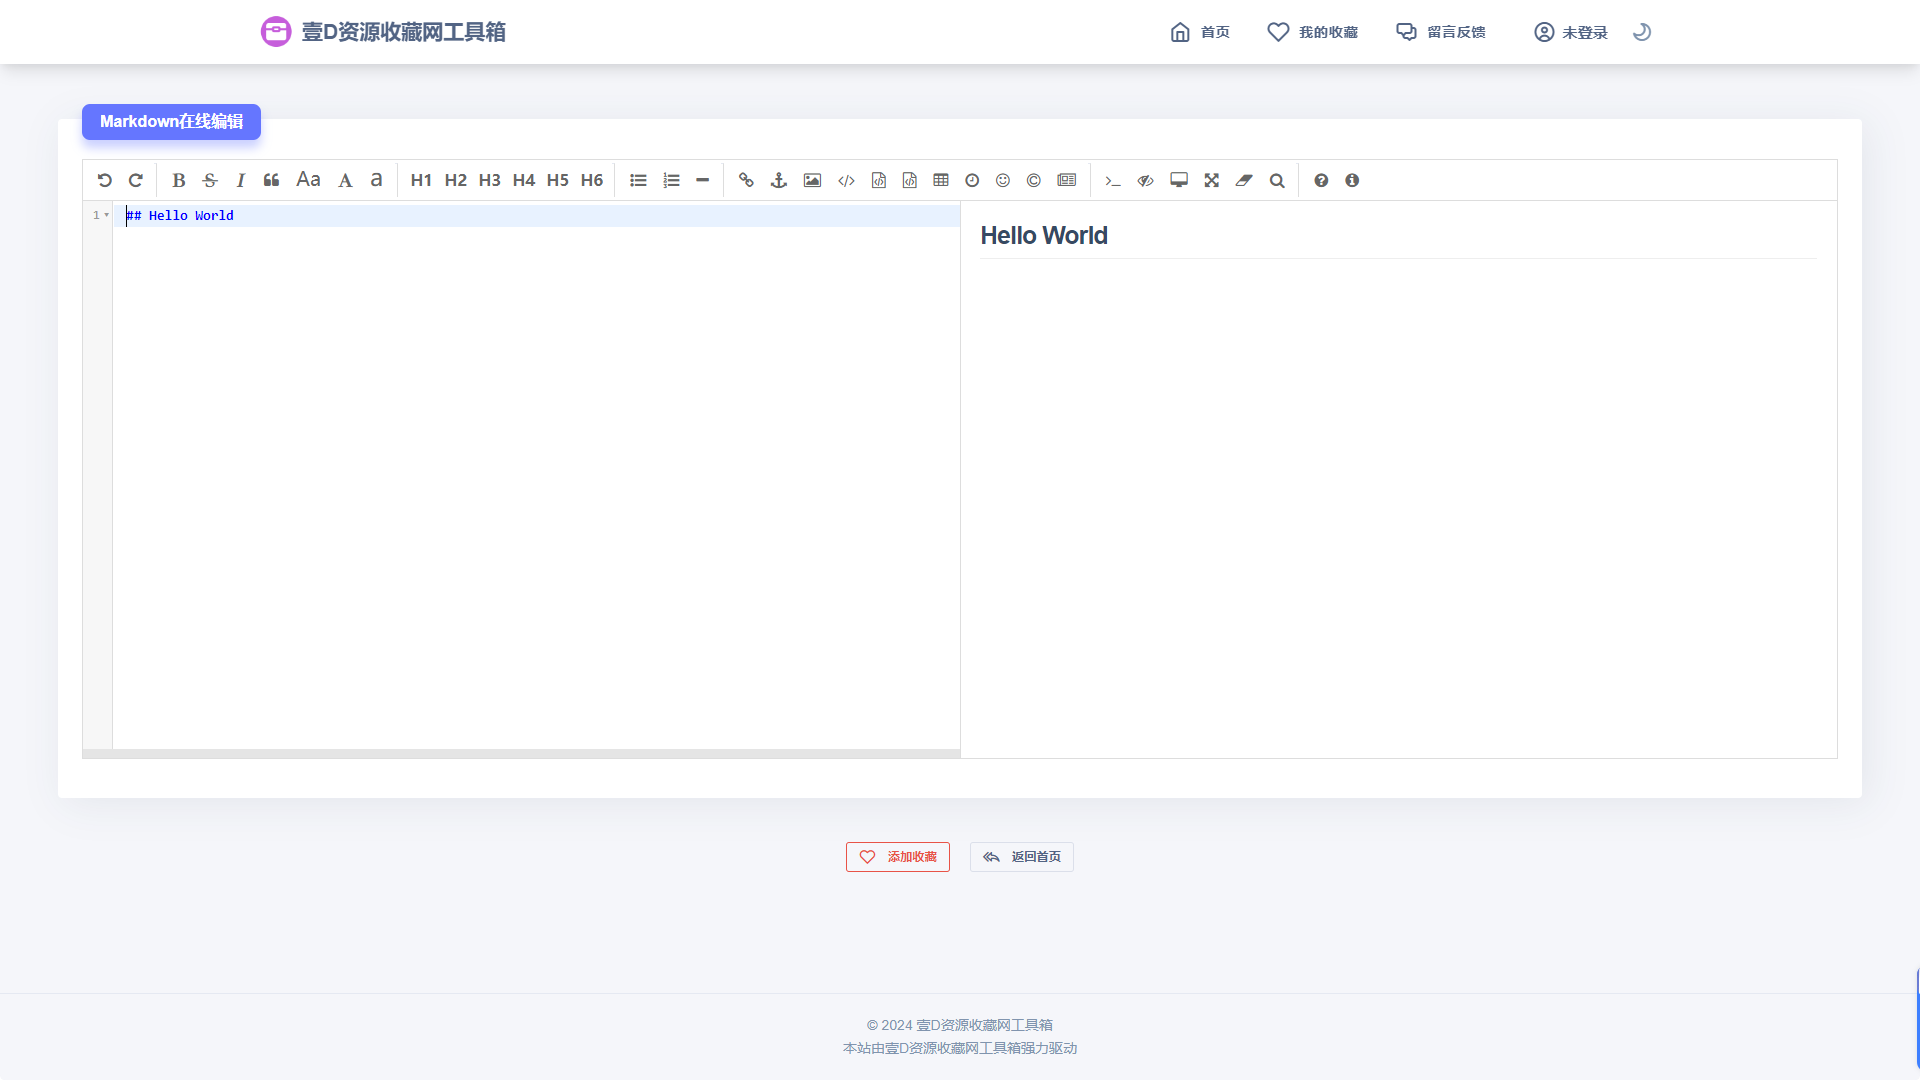The image size is (1920, 1080).
Task: Insert H5 heading
Action: coord(557,180)
